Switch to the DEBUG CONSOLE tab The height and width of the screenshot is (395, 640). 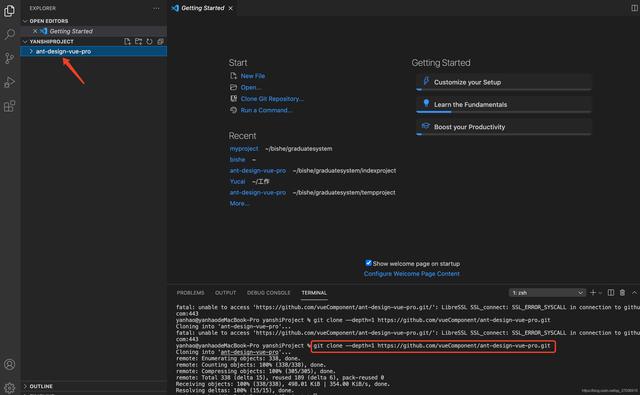(x=269, y=293)
